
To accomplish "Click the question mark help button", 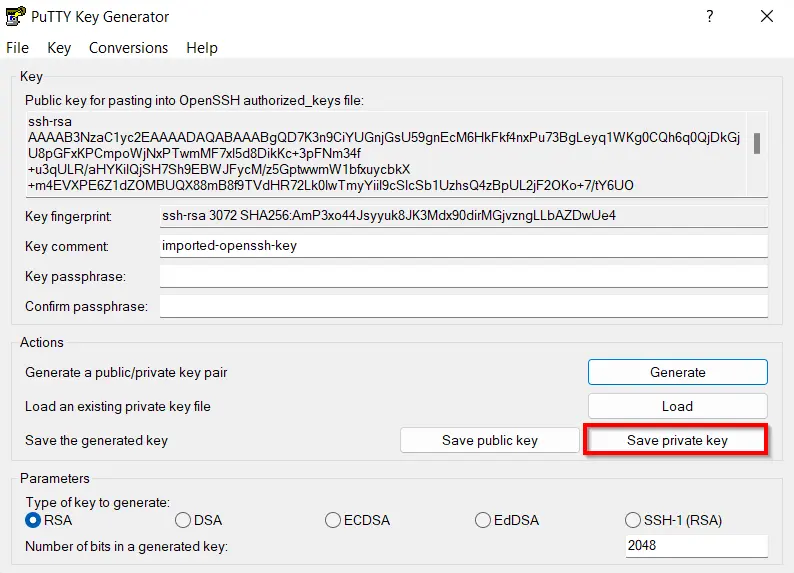I will (709, 16).
